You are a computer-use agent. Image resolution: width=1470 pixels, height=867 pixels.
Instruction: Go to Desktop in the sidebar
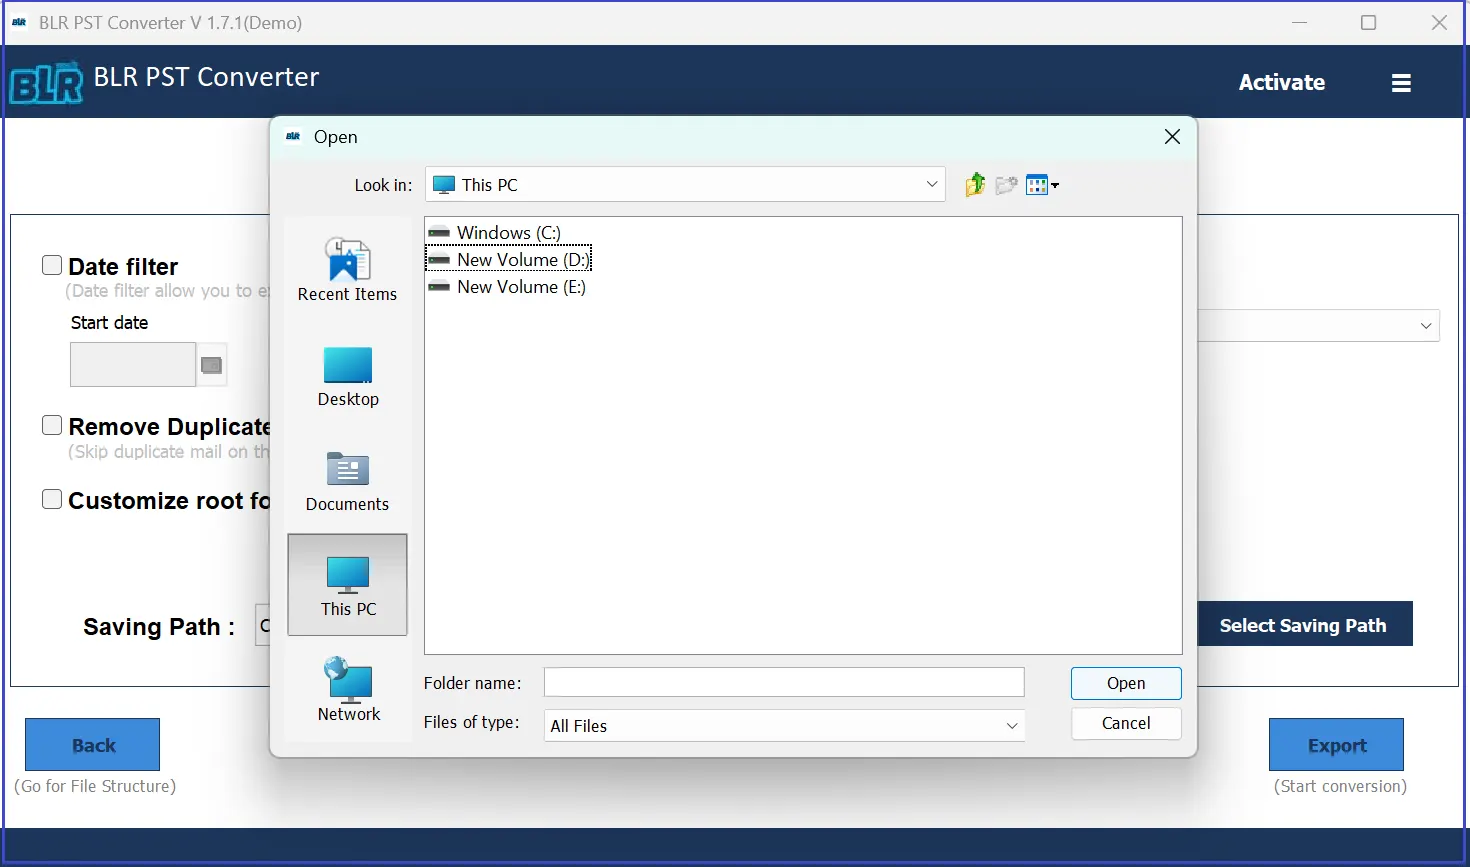click(x=348, y=377)
